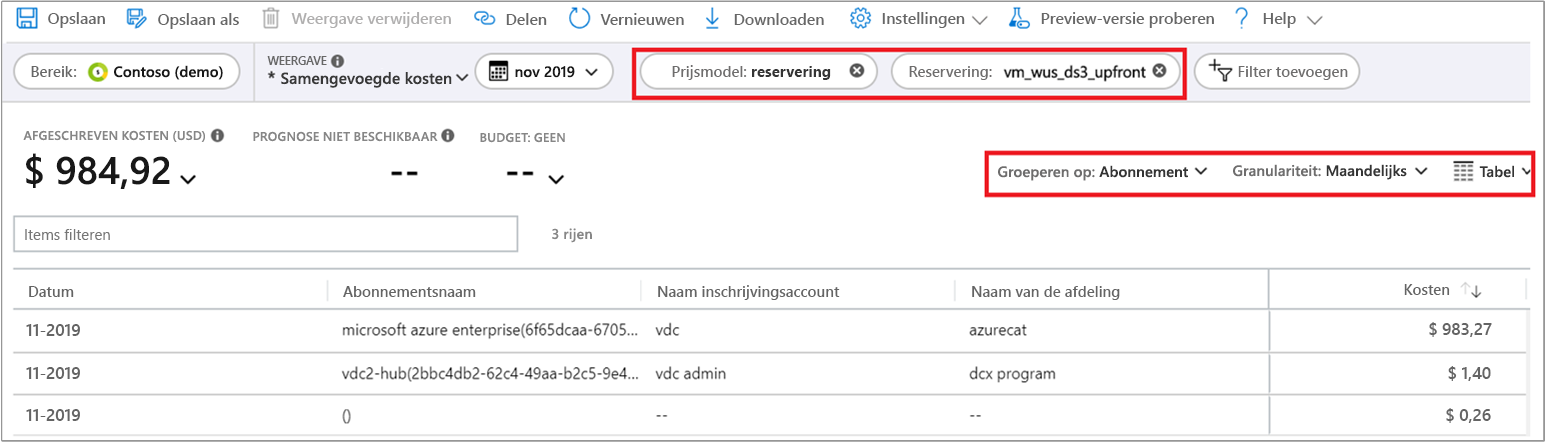
Task: Click the Preview-versie flask icon
Action: pyautogui.click(x=1019, y=18)
